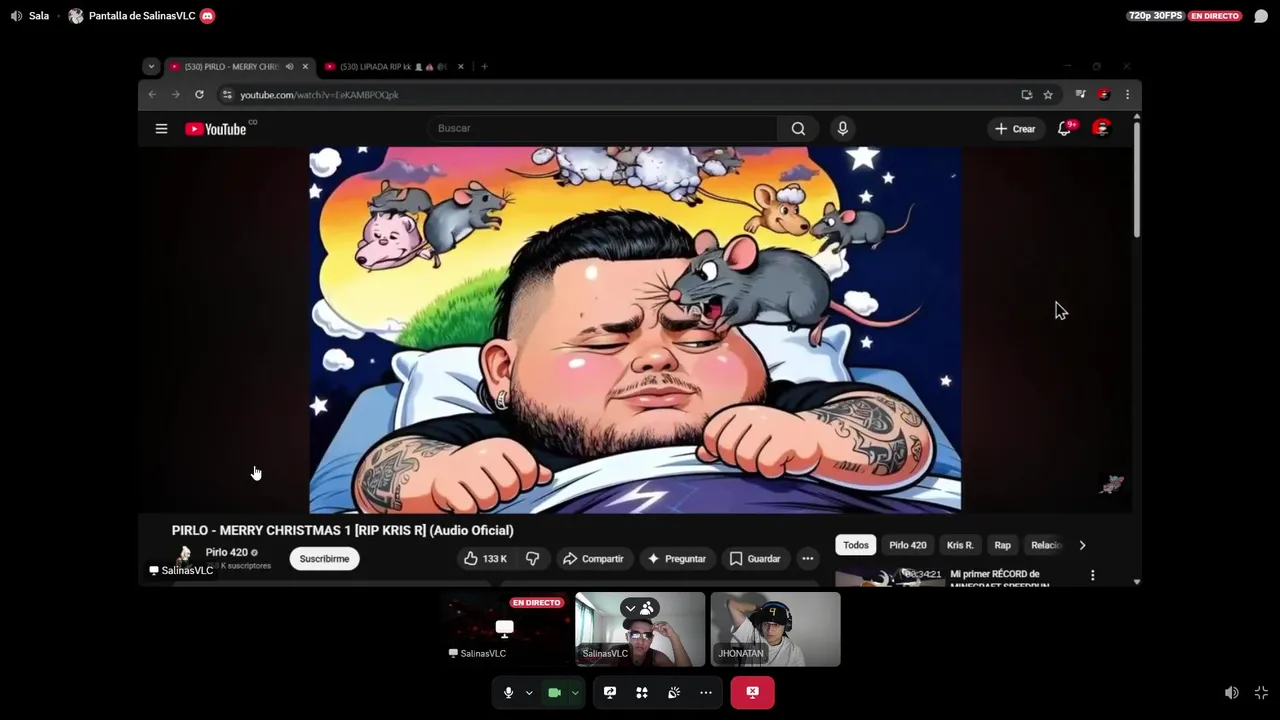1280x720 pixels.
Task: Select JHONATAN camera tile
Action: pyautogui.click(x=775, y=629)
